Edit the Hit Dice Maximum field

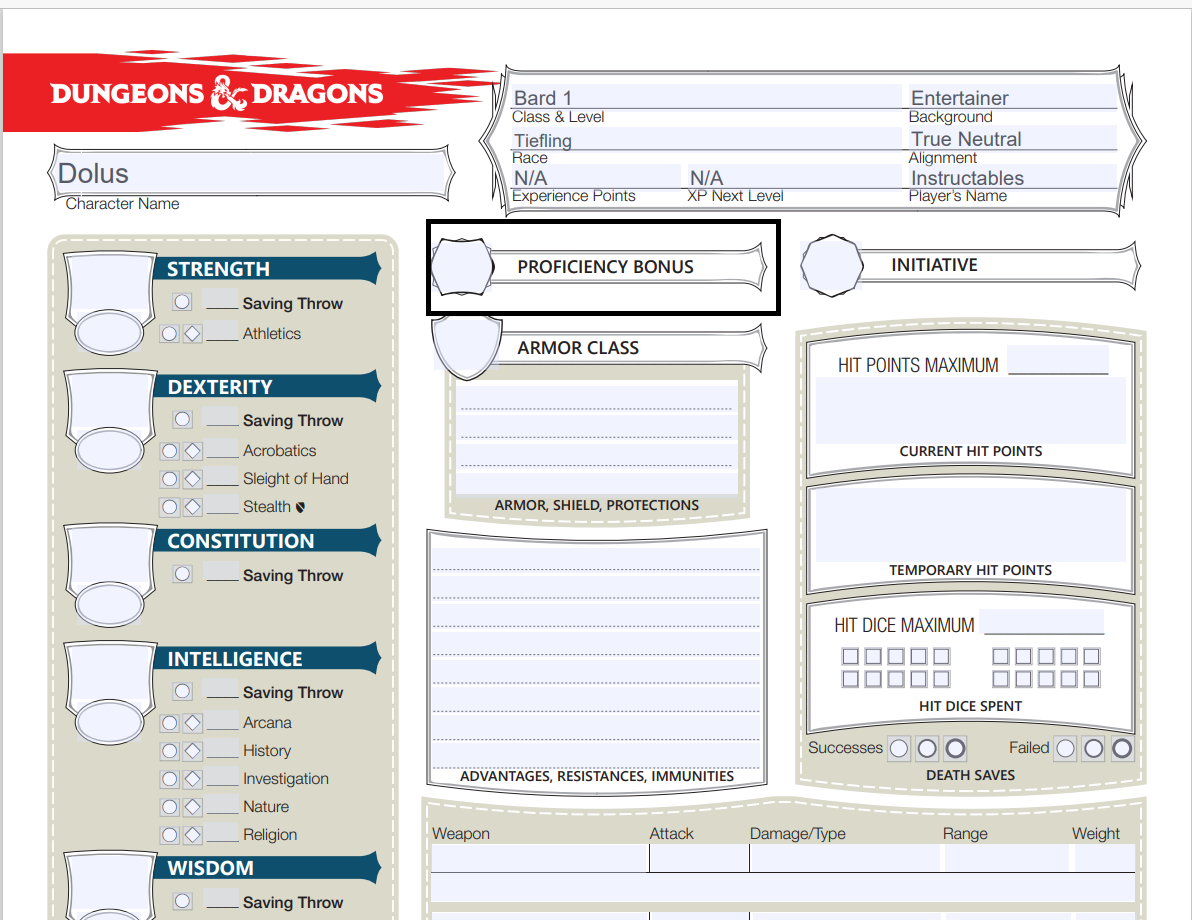point(1044,621)
